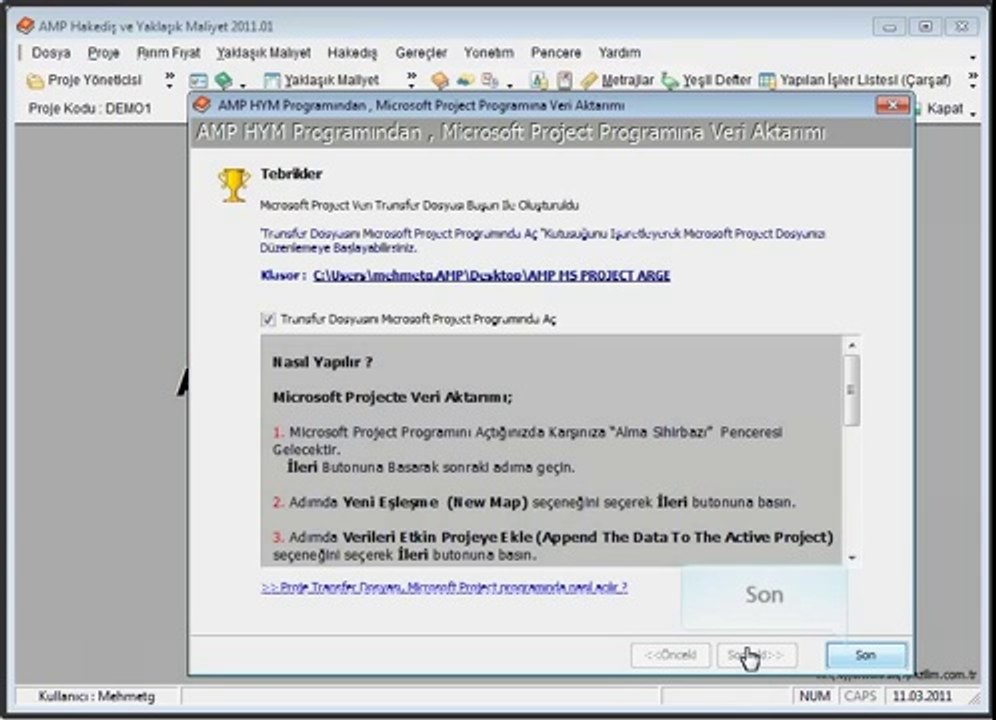The image size is (996, 720).
Task: Open Yapılan İşler Listesi (Çarşaf)
Action: [x=855, y=80]
